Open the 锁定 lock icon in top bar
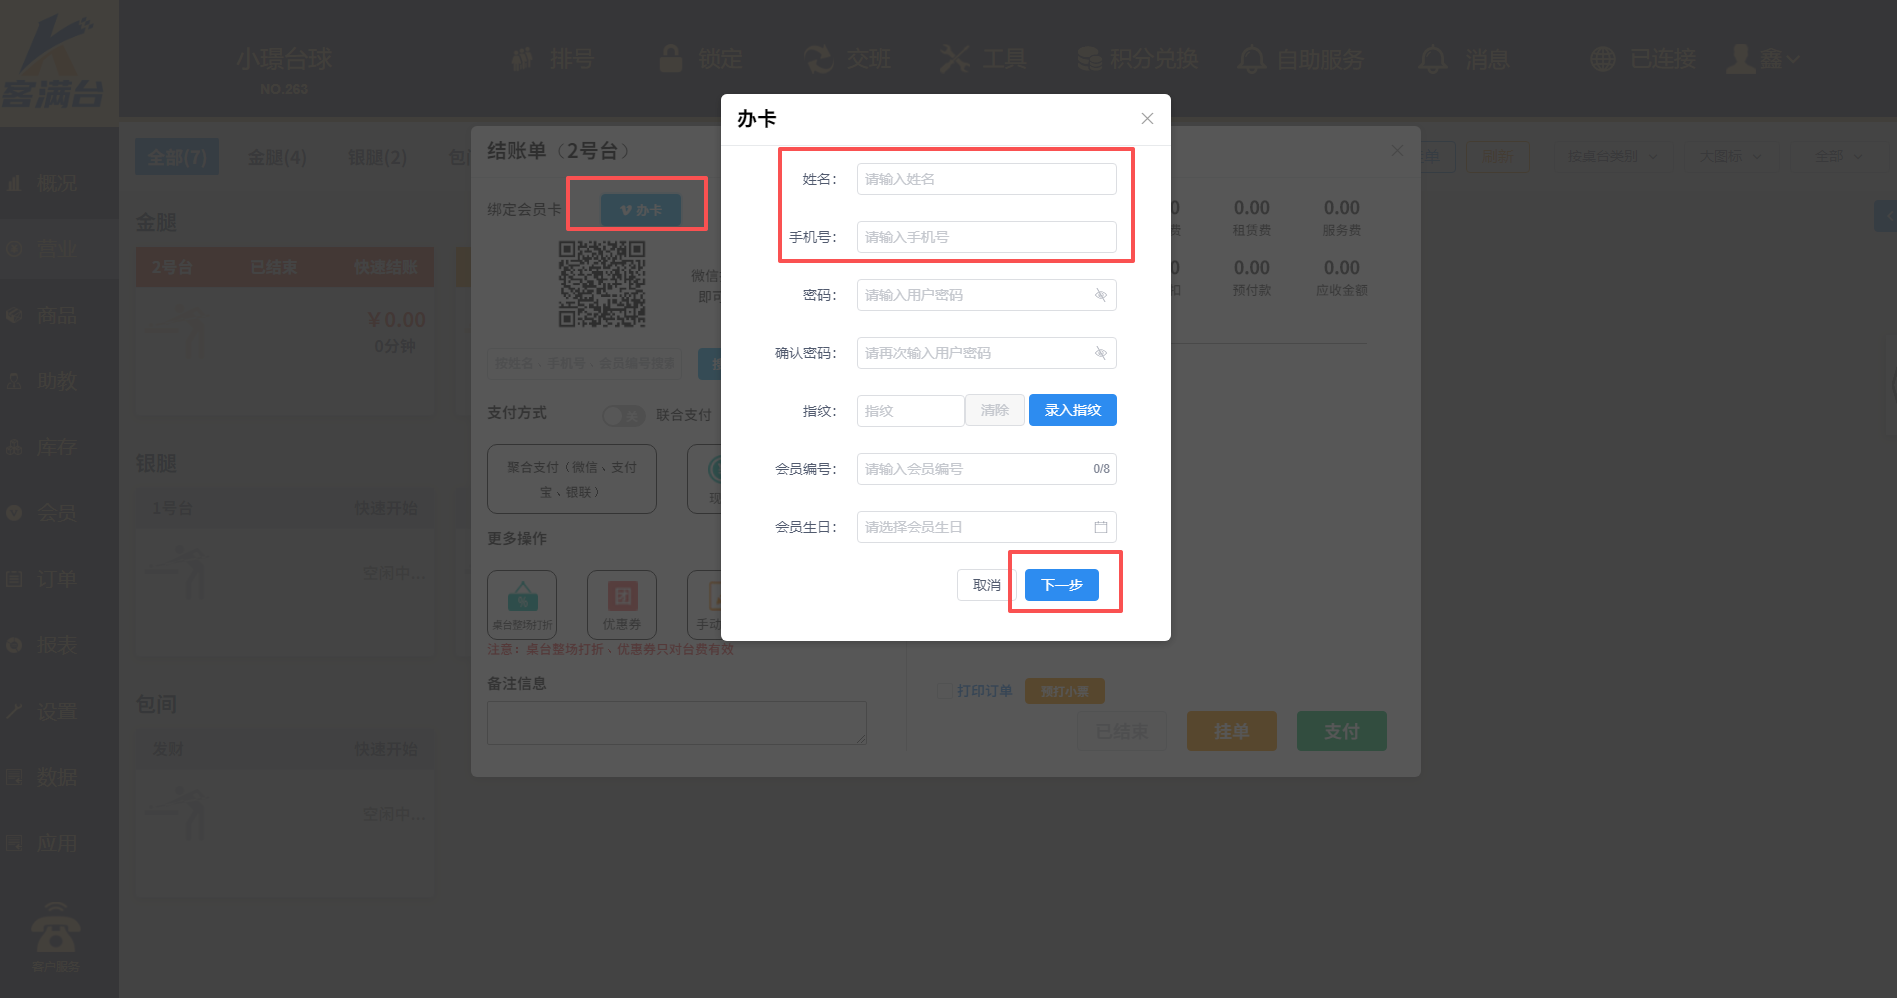 (x=671, y=59)
